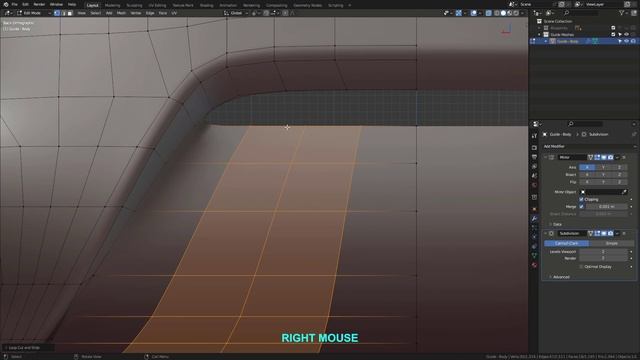Open the Edit Mode dropdown
640x360 pixels.
(x=34, y=13)
